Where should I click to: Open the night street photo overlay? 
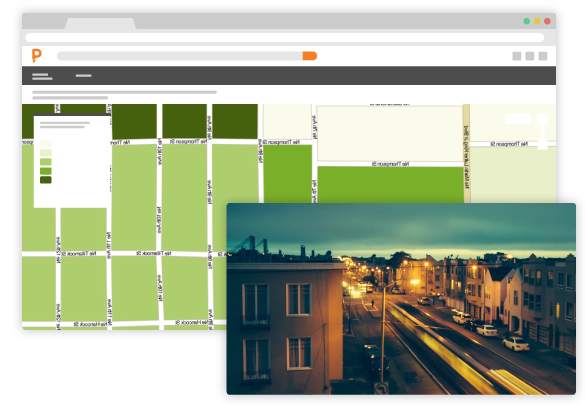(x=401, y=299)
